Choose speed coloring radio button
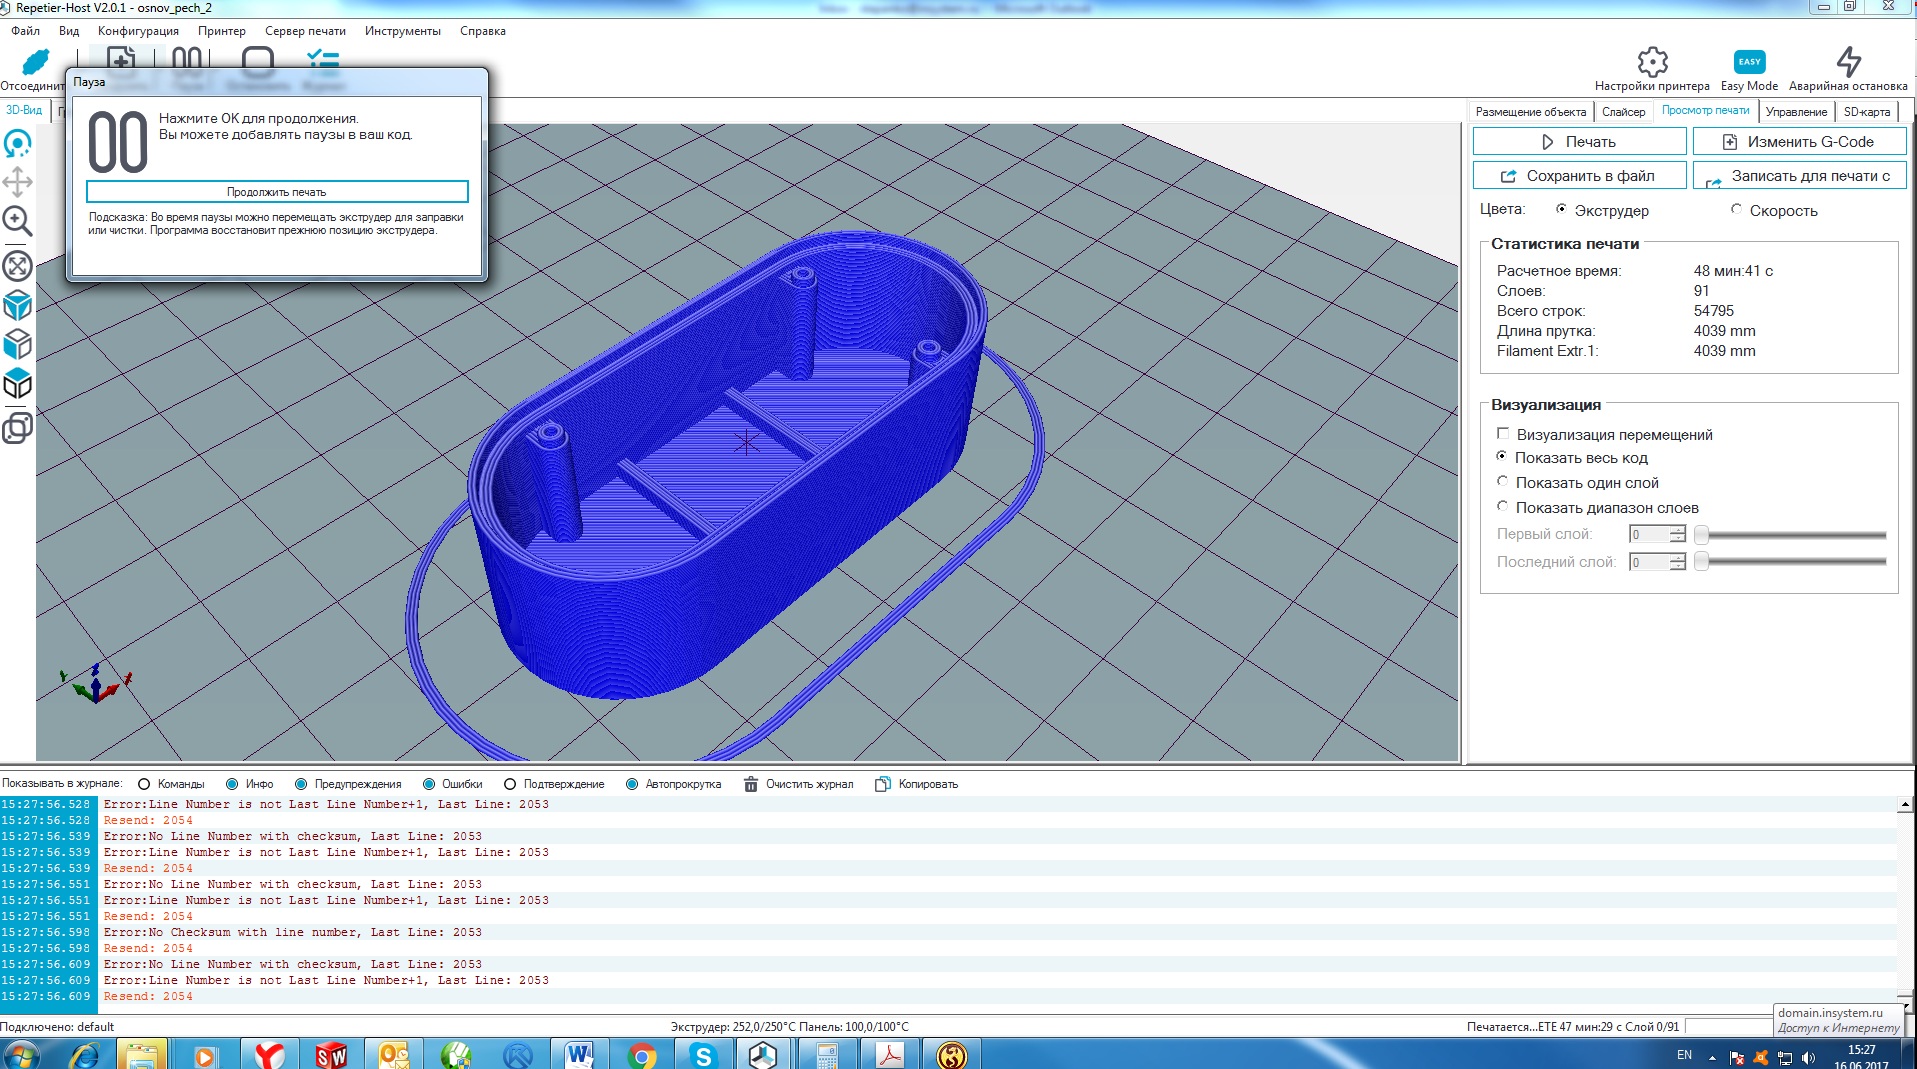The height and width of the screenshot is (1069, 1917). click(1737, 210)
